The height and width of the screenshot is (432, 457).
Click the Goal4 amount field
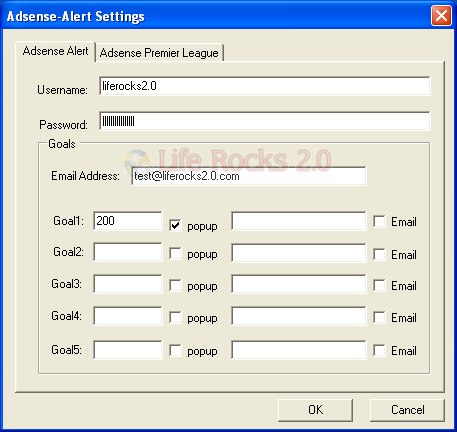pyautogui.click(x=128, y=316)
